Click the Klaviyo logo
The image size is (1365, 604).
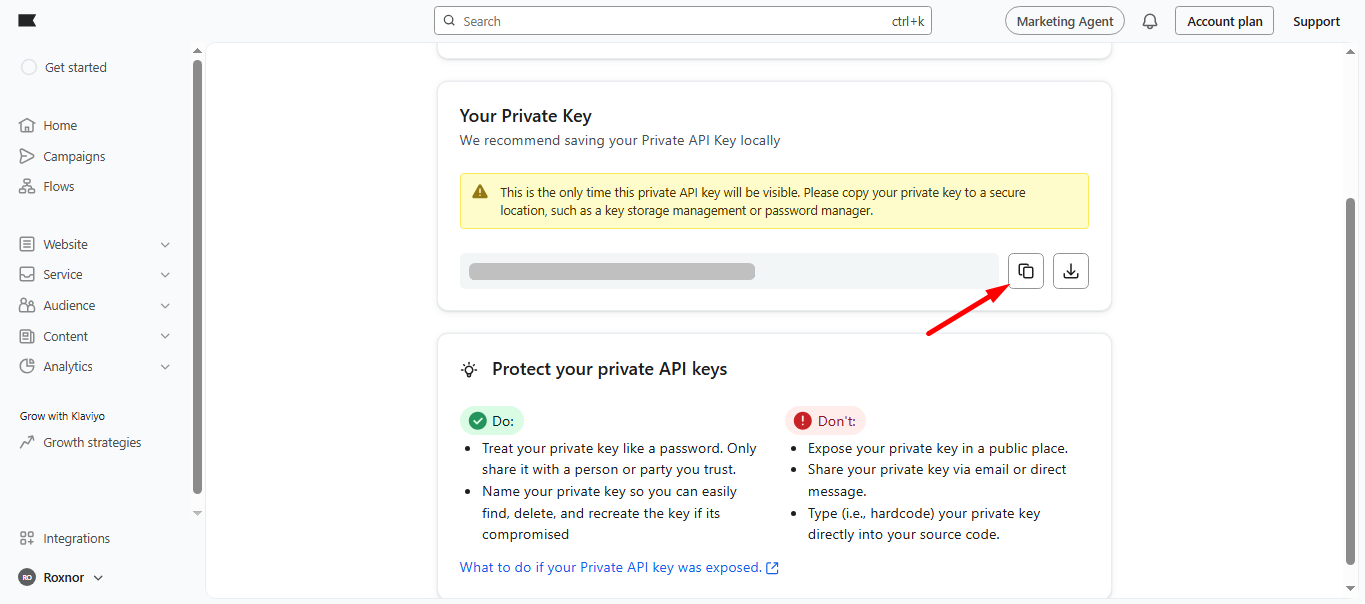(x=27, y=19)
